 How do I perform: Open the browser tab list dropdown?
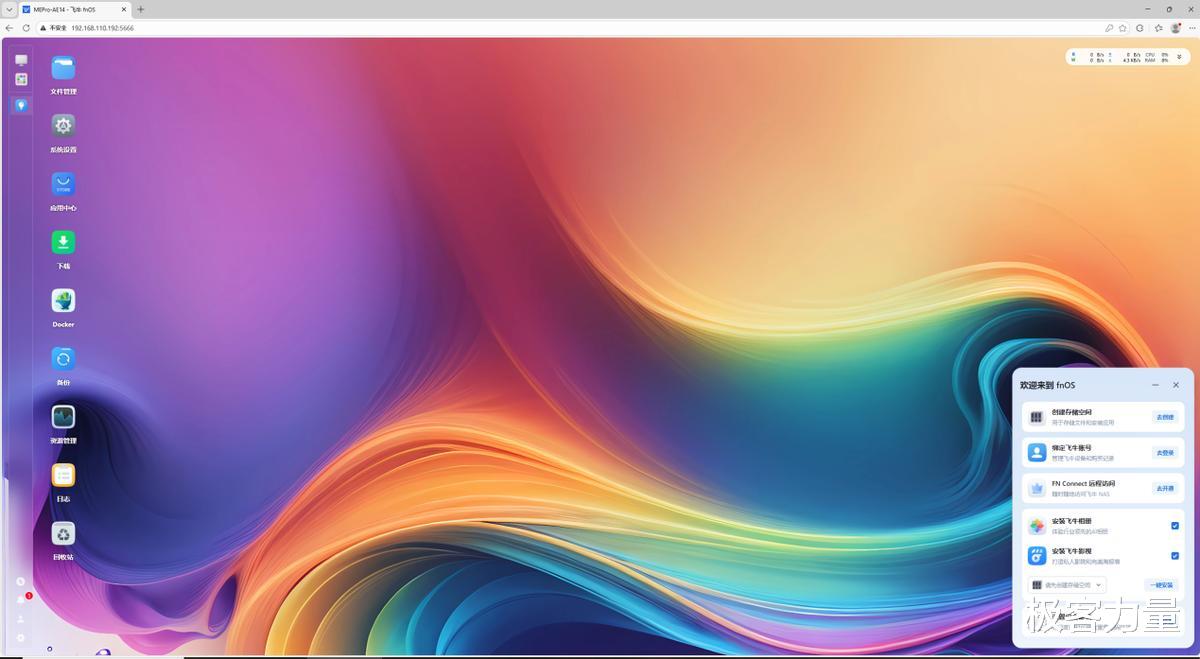click(x=9, y=9)
